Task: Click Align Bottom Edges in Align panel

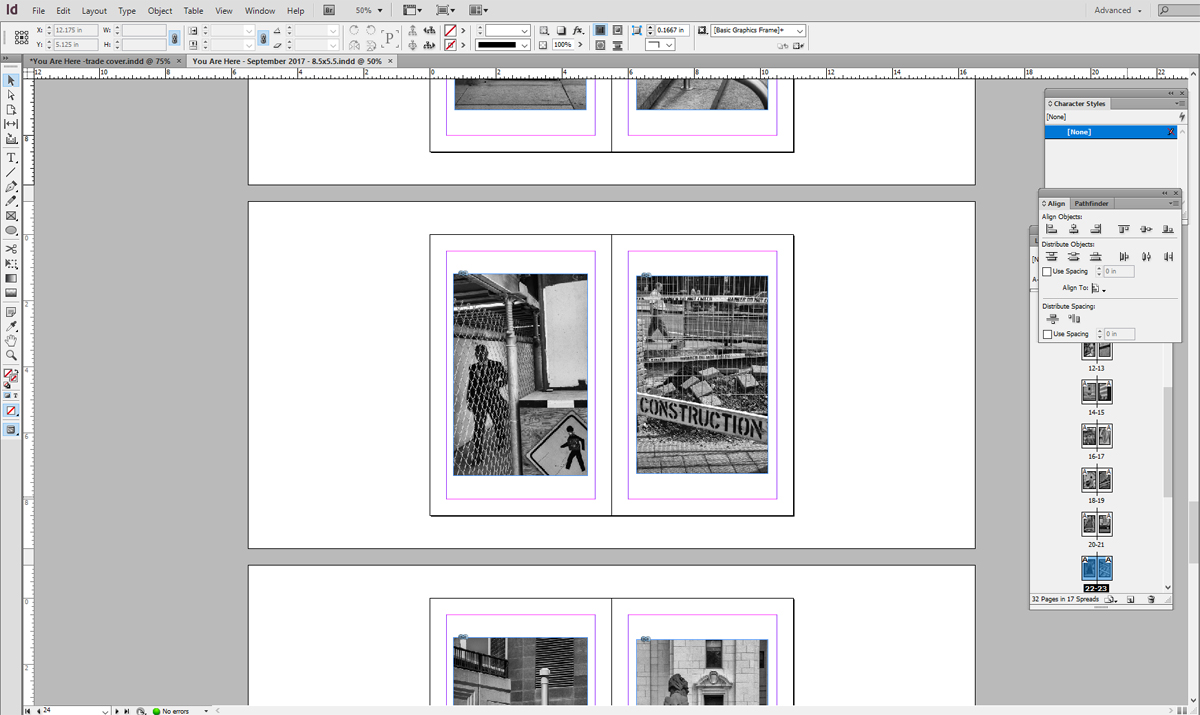Action: (x=1168, y=229)
